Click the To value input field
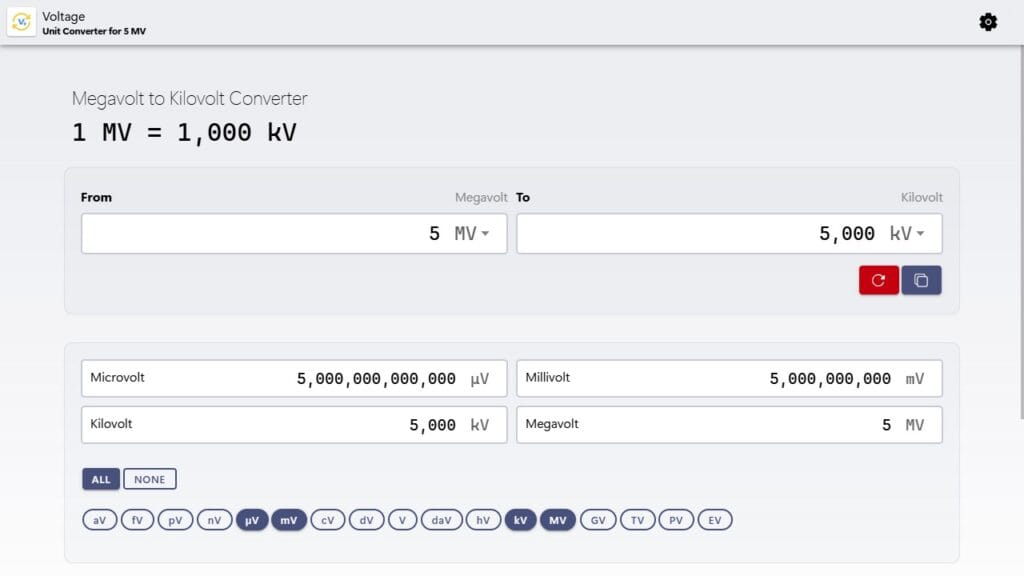 [x=729, y=233]
